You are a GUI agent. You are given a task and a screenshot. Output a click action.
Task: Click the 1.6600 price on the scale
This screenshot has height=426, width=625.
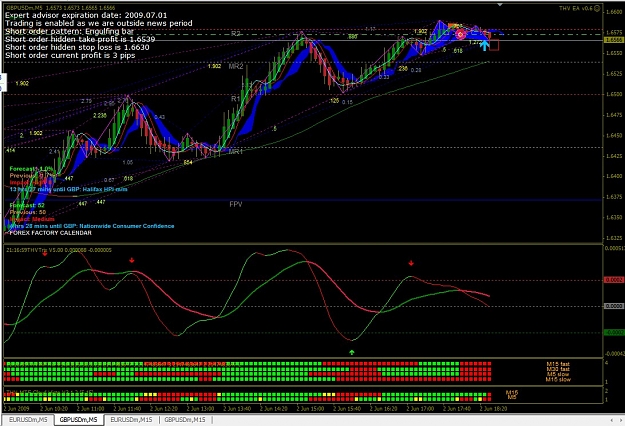(614, 12)
